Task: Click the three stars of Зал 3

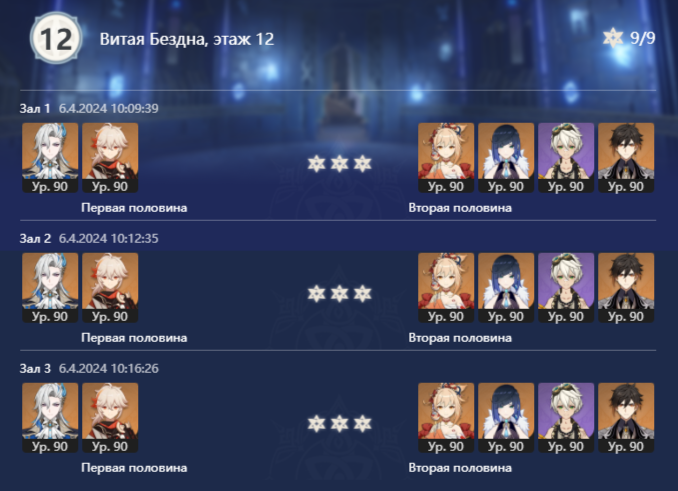Action: [x=339, y=424]
